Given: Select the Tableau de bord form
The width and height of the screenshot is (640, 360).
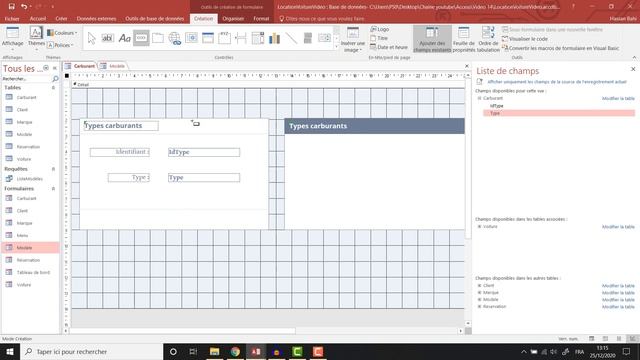Looking at the screenshot, I should tap(33, 272).
